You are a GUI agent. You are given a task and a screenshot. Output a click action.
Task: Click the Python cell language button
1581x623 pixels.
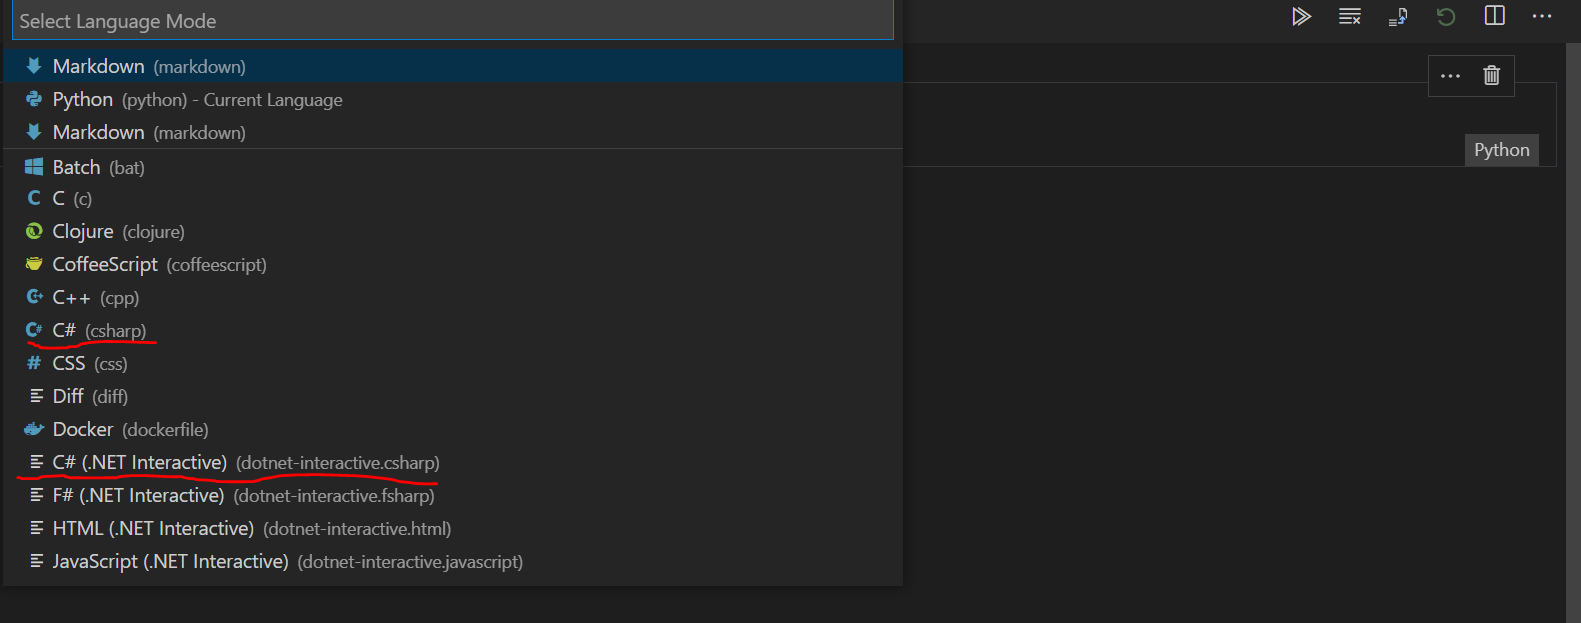[1502, 149]
